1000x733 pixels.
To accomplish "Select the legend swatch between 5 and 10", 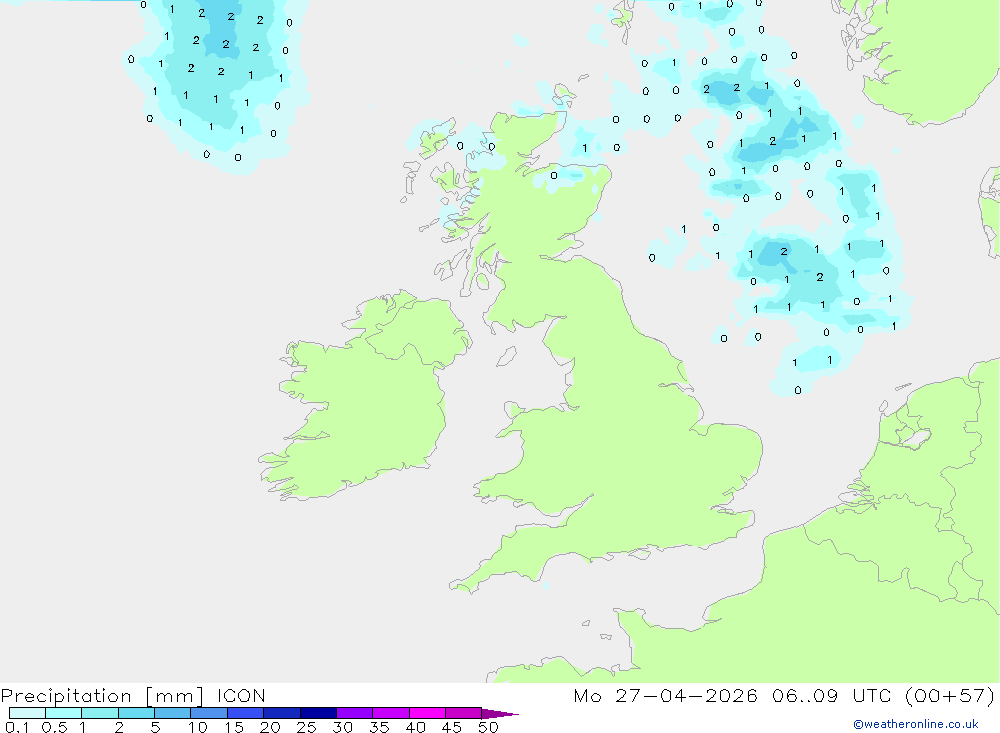I will 172,713.
